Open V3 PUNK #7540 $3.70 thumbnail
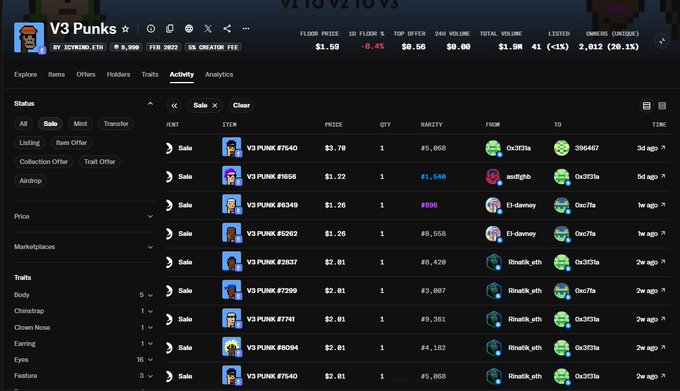This screenshot has height=391, width=680. 232,148
